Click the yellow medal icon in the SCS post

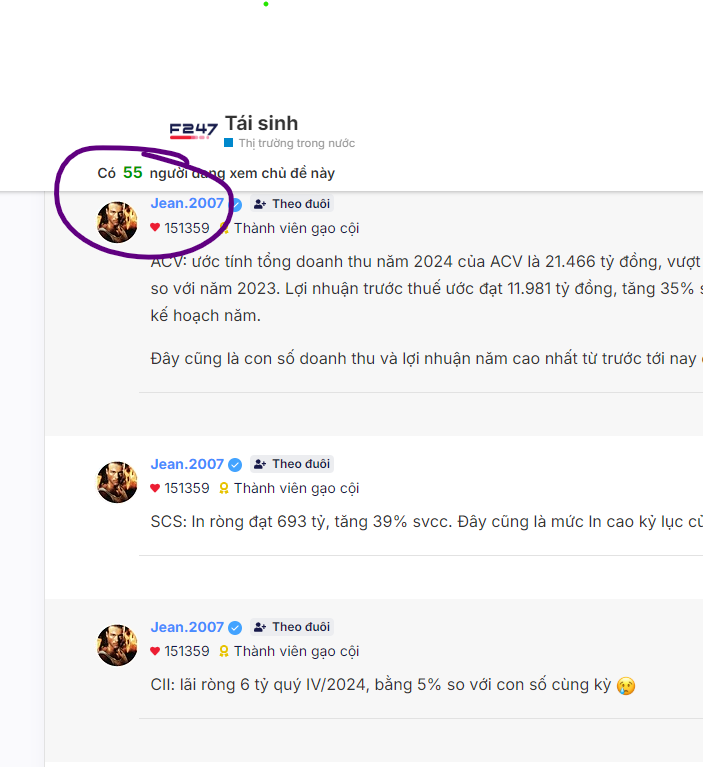coord(224,488)
